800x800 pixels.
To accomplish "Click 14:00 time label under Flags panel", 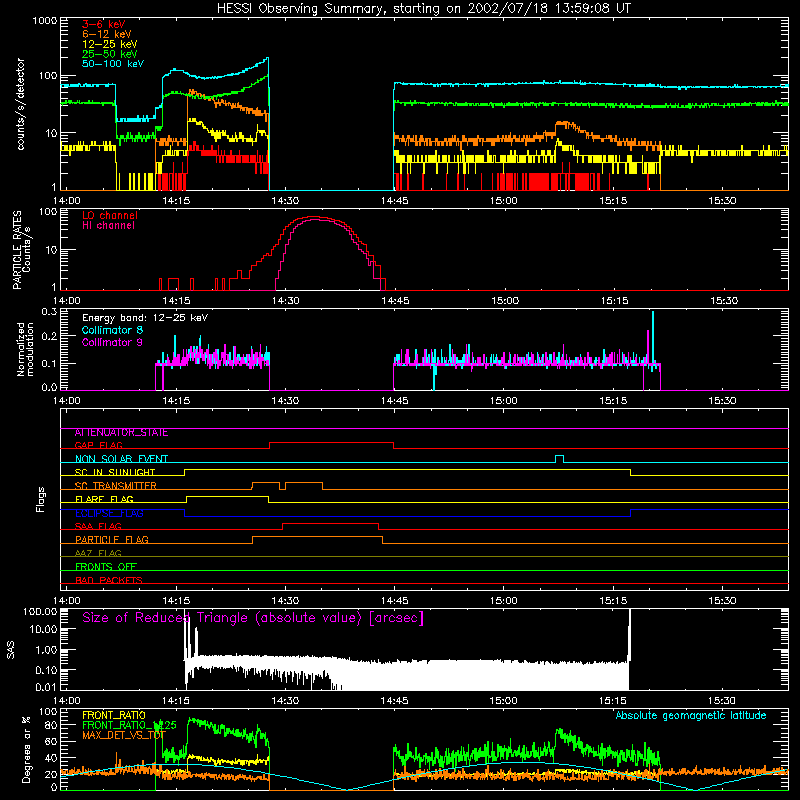I will [x=67, y=601].
